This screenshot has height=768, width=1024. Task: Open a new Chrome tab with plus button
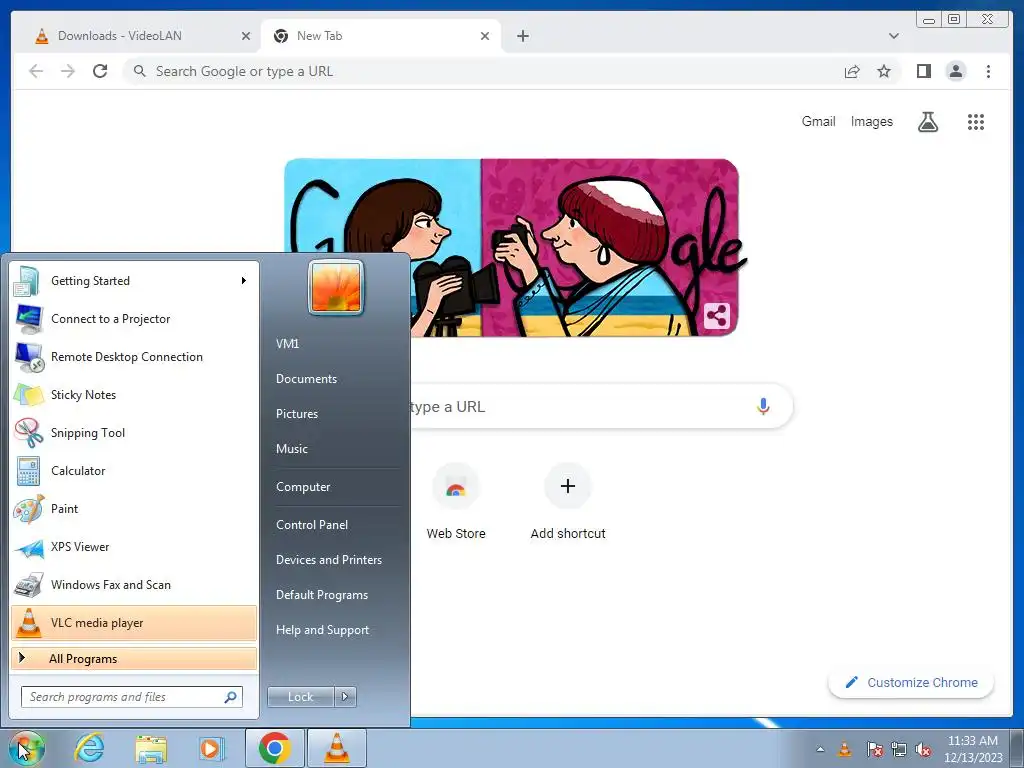click(x=522, y=36)
